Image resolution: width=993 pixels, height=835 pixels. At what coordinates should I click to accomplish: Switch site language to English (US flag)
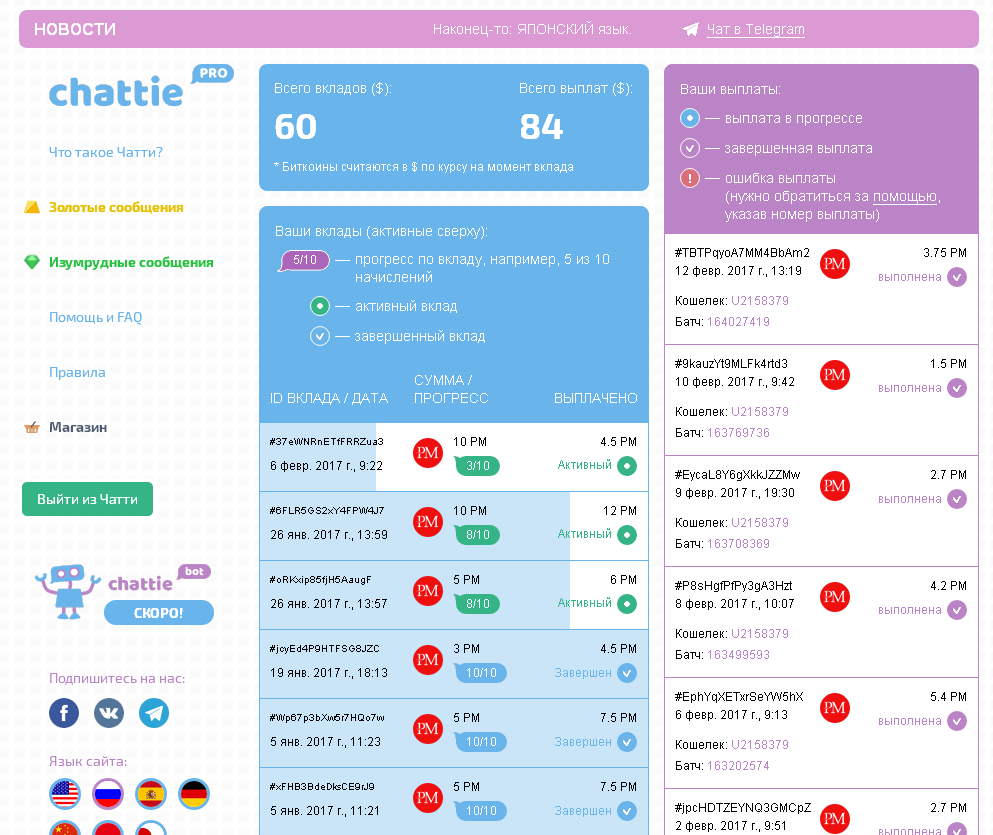tap(65, 794)
